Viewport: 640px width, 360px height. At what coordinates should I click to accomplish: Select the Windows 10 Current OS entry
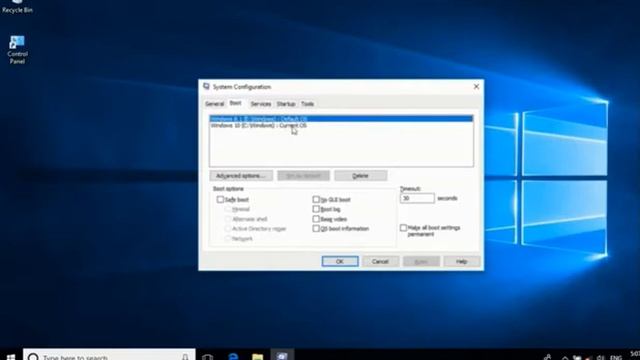[x=341, y=126]
